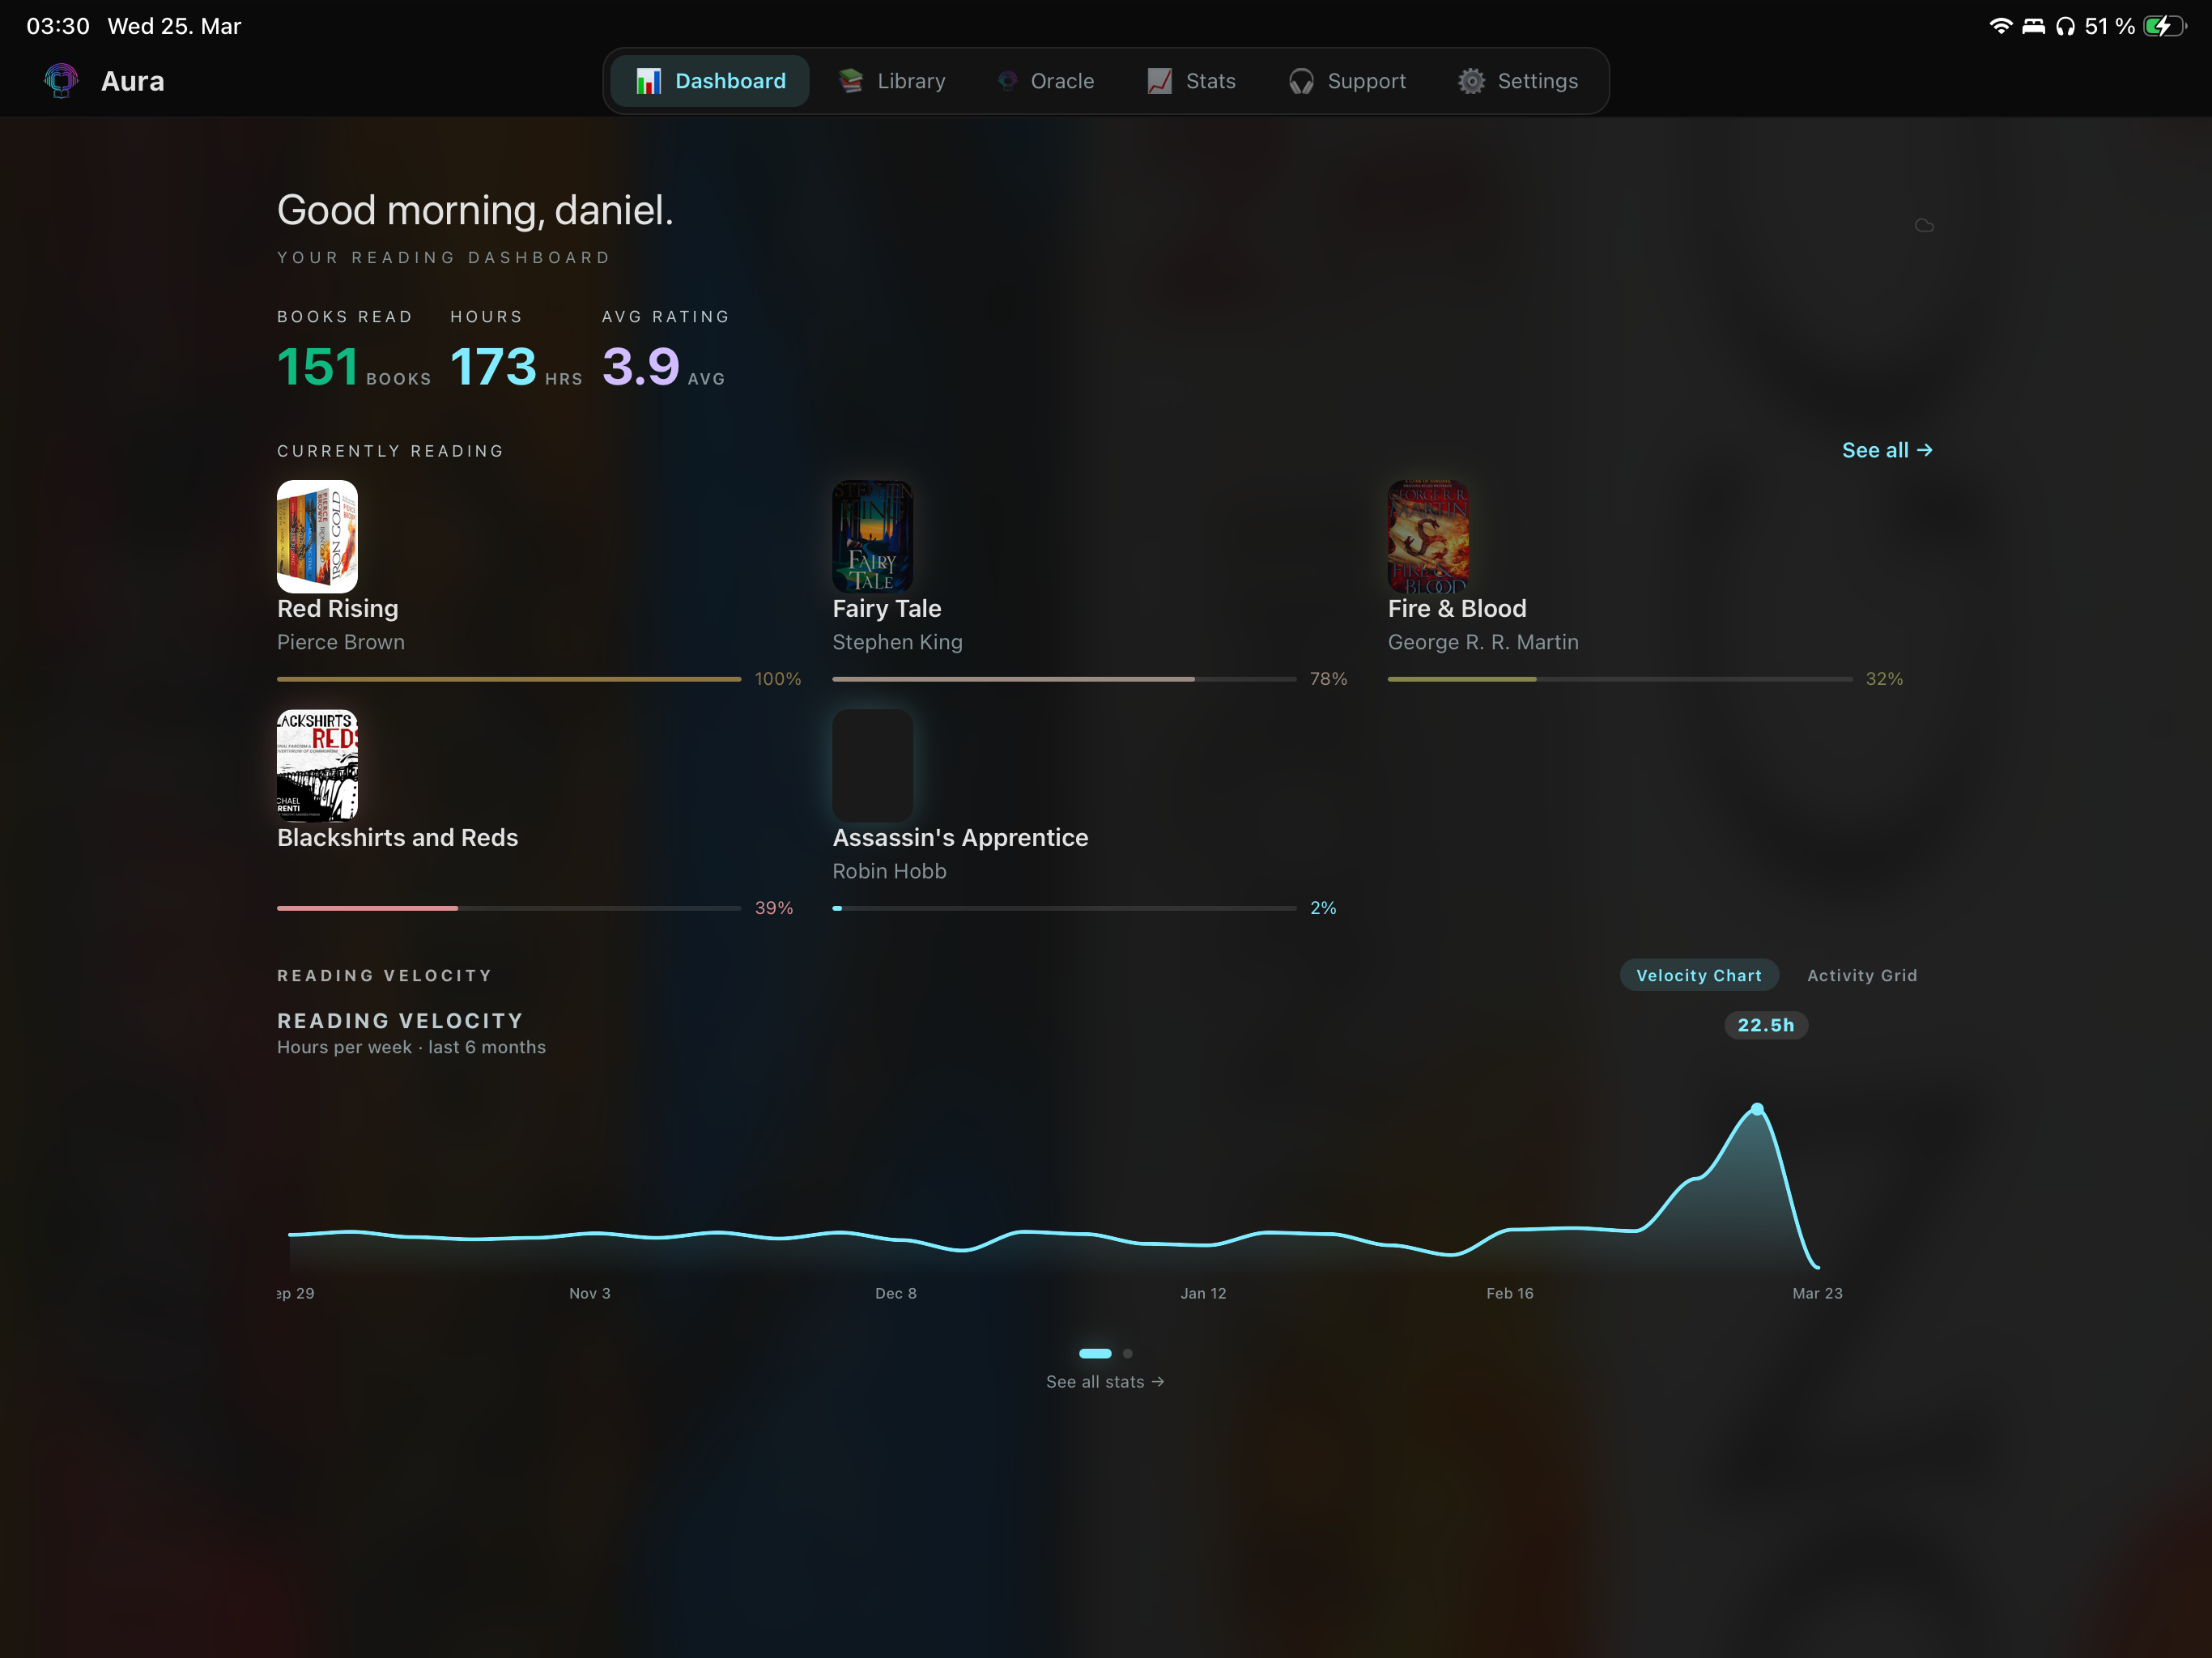This screenshot has height=1658, width=2212.
Task: Open the Oracle tab label
Action: pyautogui.click(x=1062, y=81)
